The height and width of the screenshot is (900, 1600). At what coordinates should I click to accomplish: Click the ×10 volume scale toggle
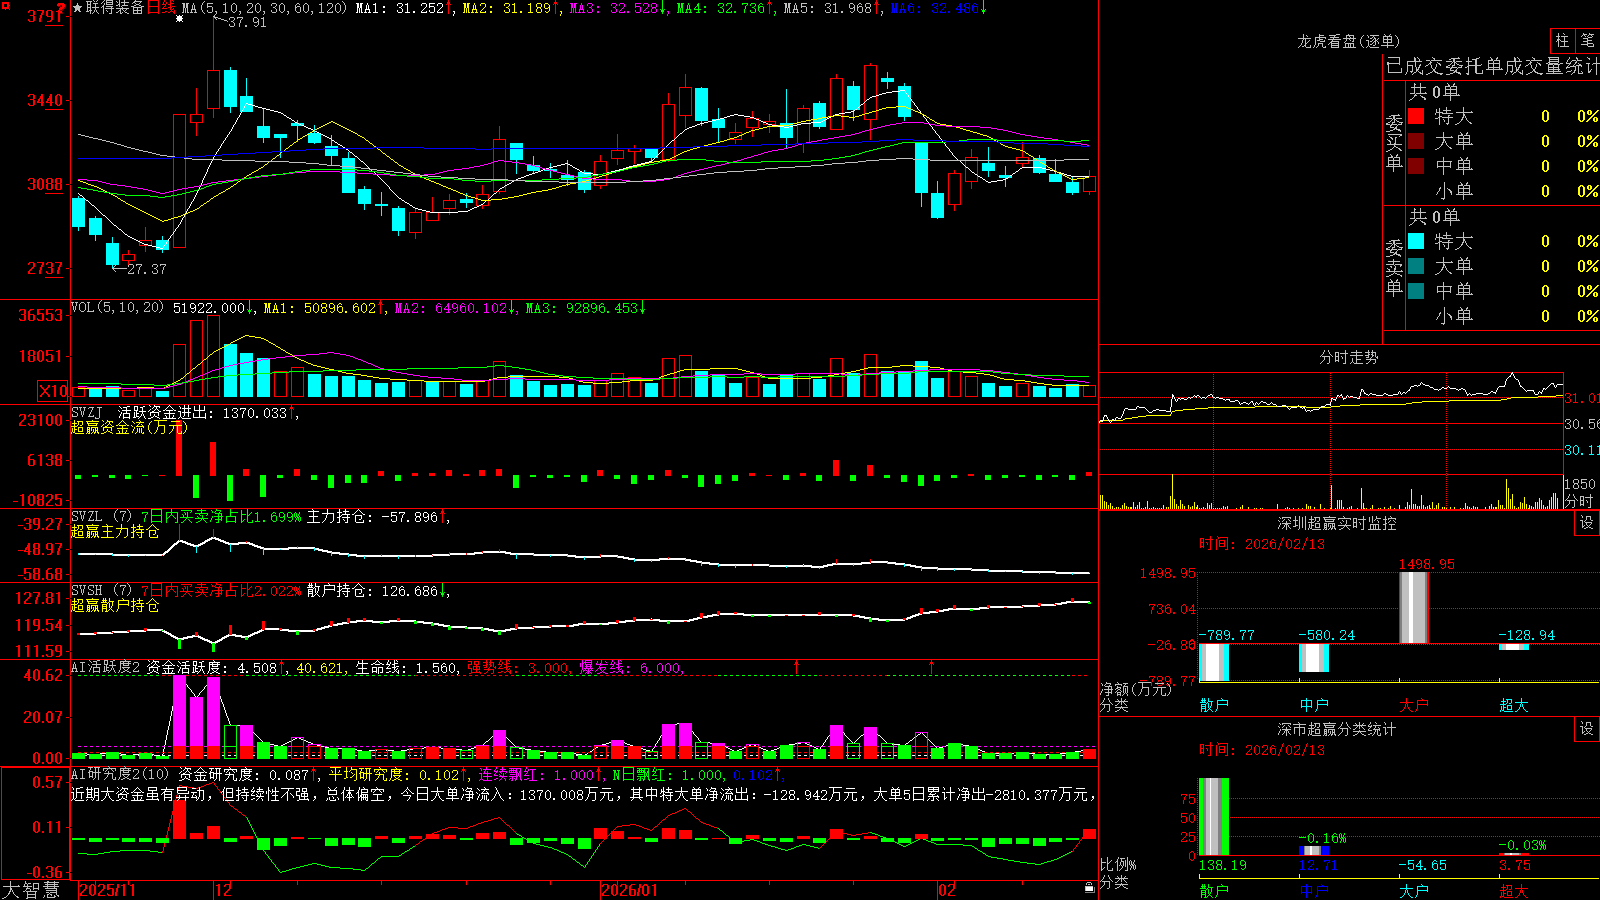click(x=53, y=391)
